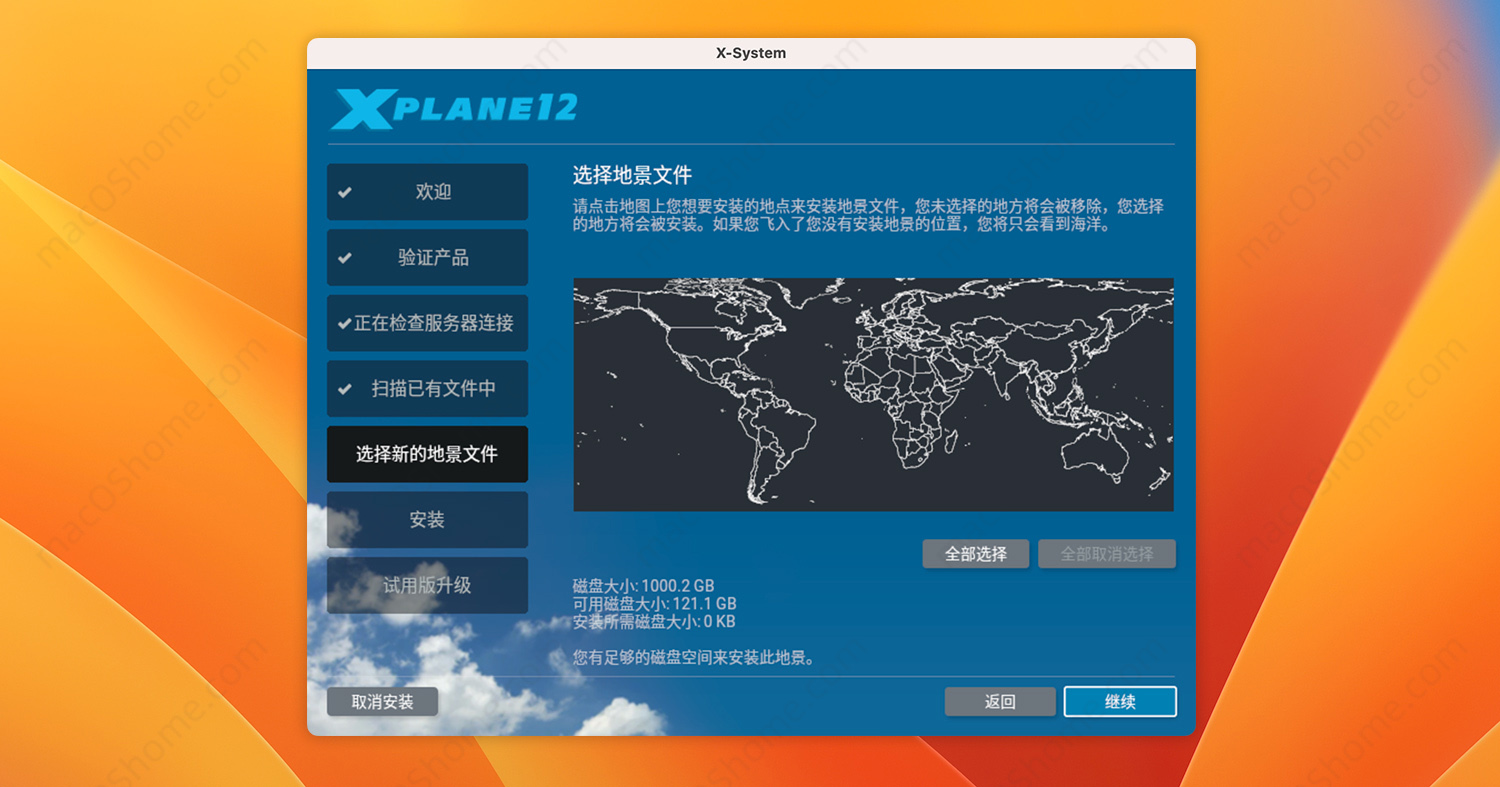Open the 验证产品 step in sidebar

[427, 257]
